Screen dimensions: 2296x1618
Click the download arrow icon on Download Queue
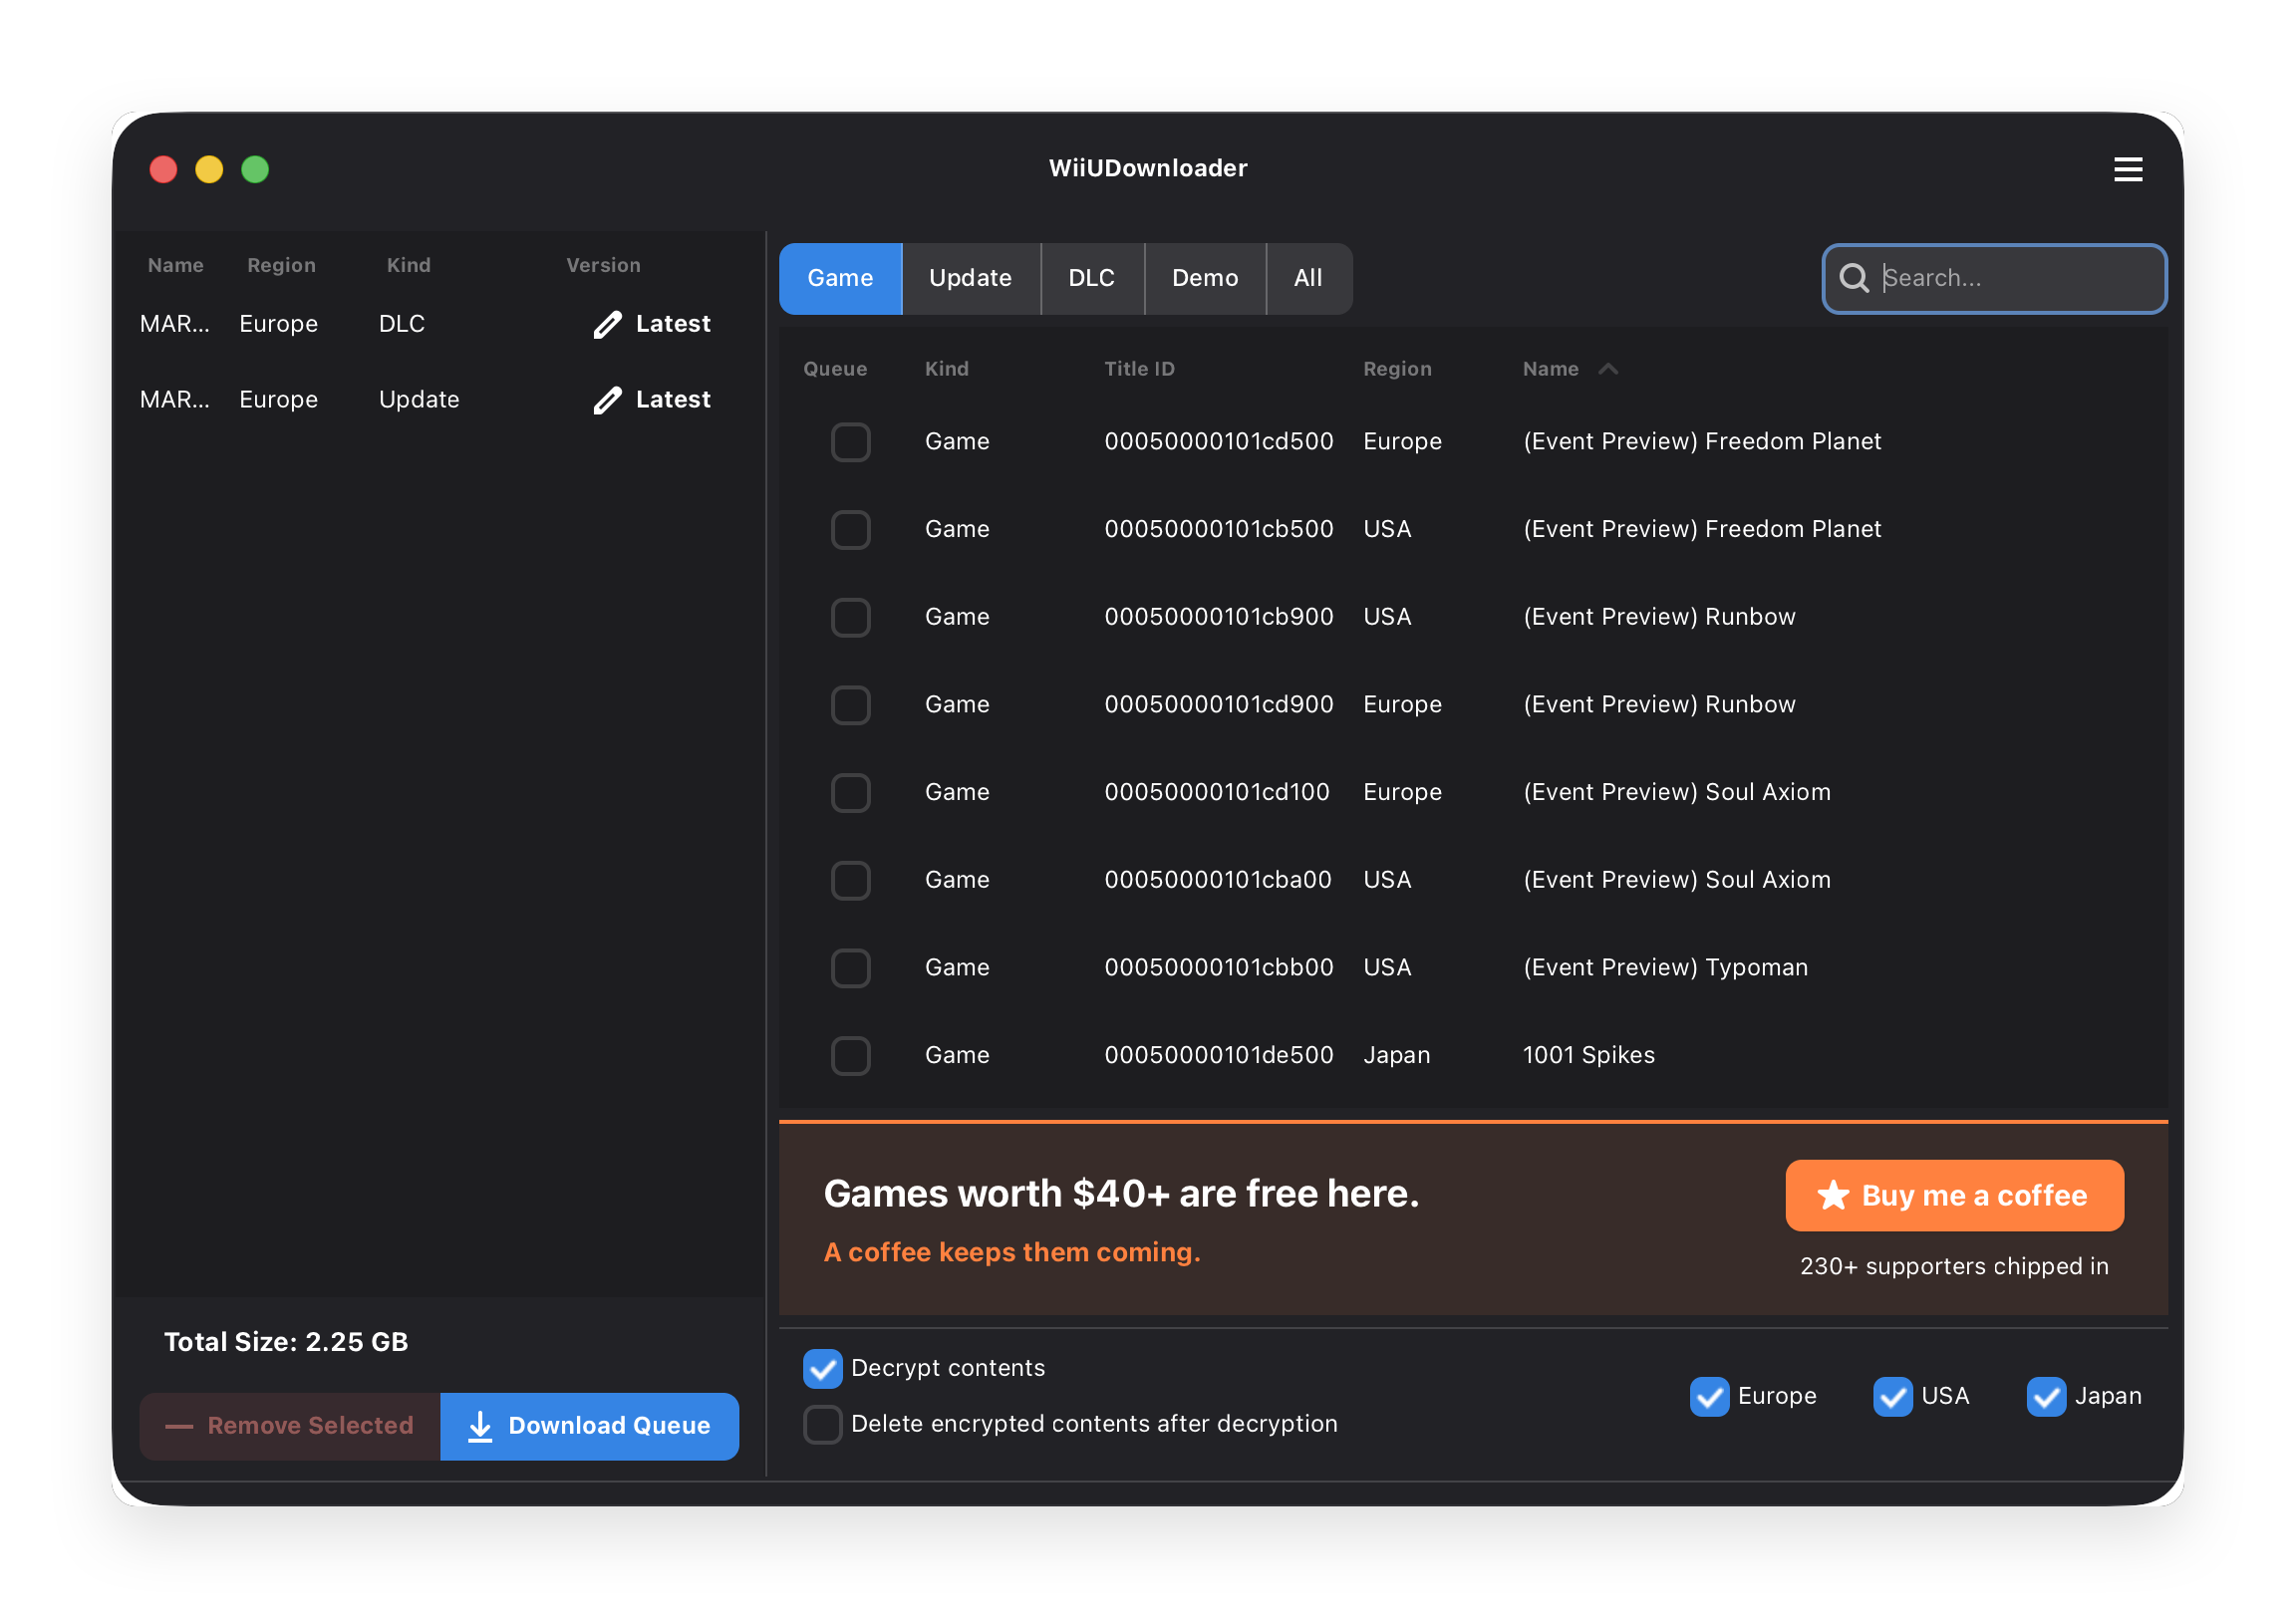[x=480, y=1426]
